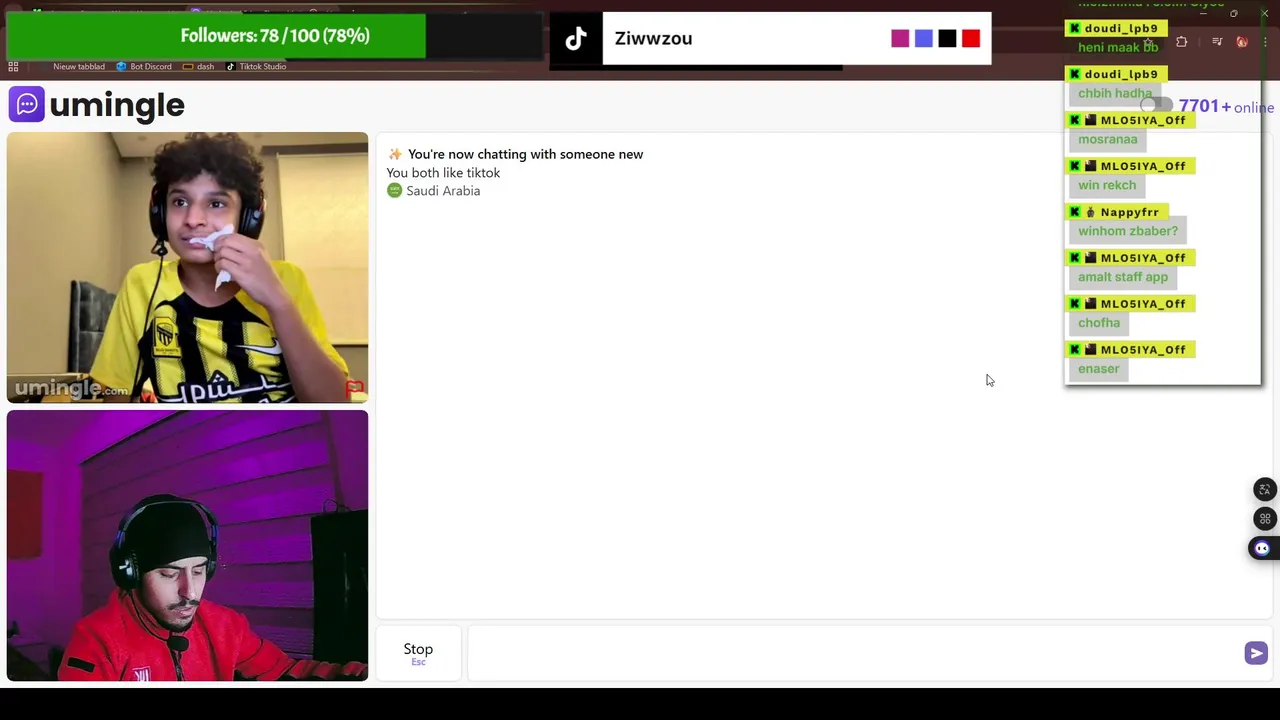Open the browser profile avatar
Image resolution: width=1280 pixels, height=720 pixels.
1242,42
